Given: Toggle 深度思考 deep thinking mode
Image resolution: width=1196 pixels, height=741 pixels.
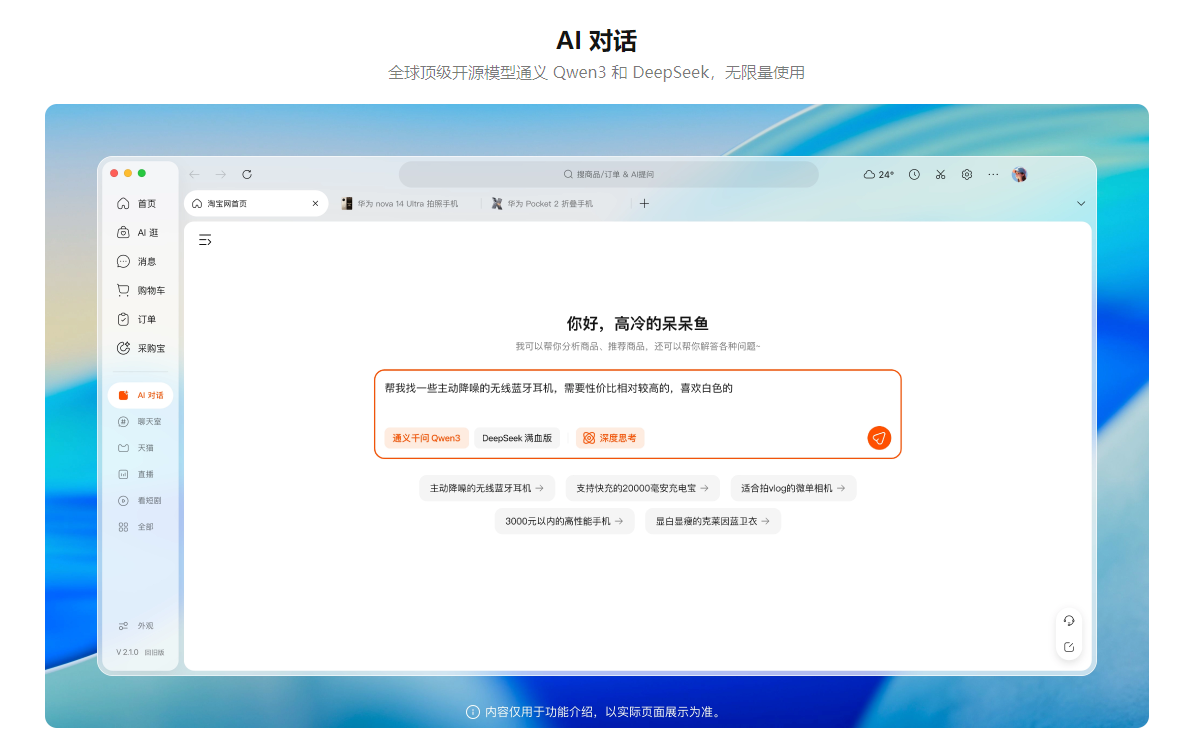Looking at the screenshot, I should (610, 438).
